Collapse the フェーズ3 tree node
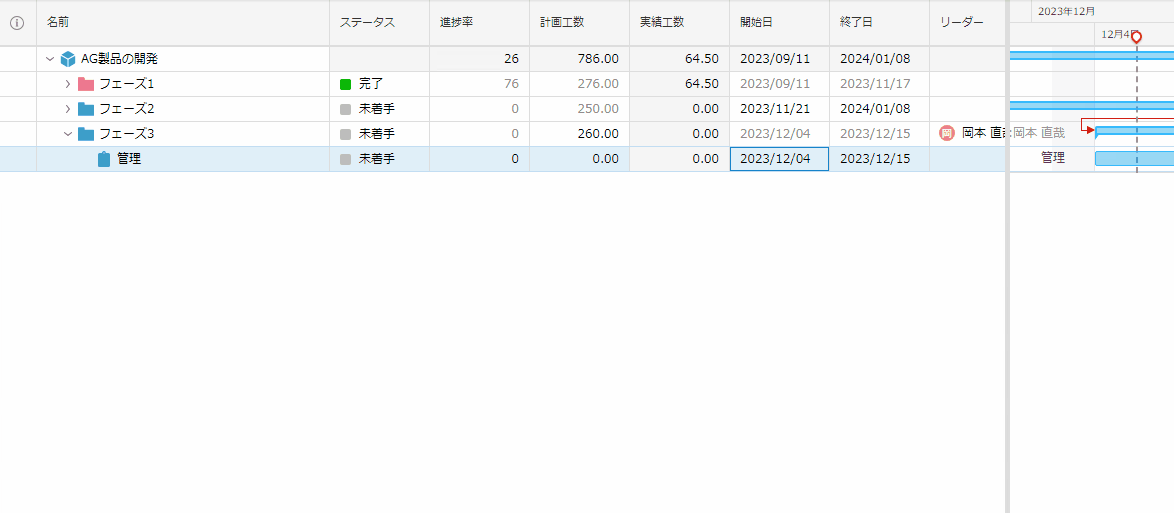 (x=68, y=134)
